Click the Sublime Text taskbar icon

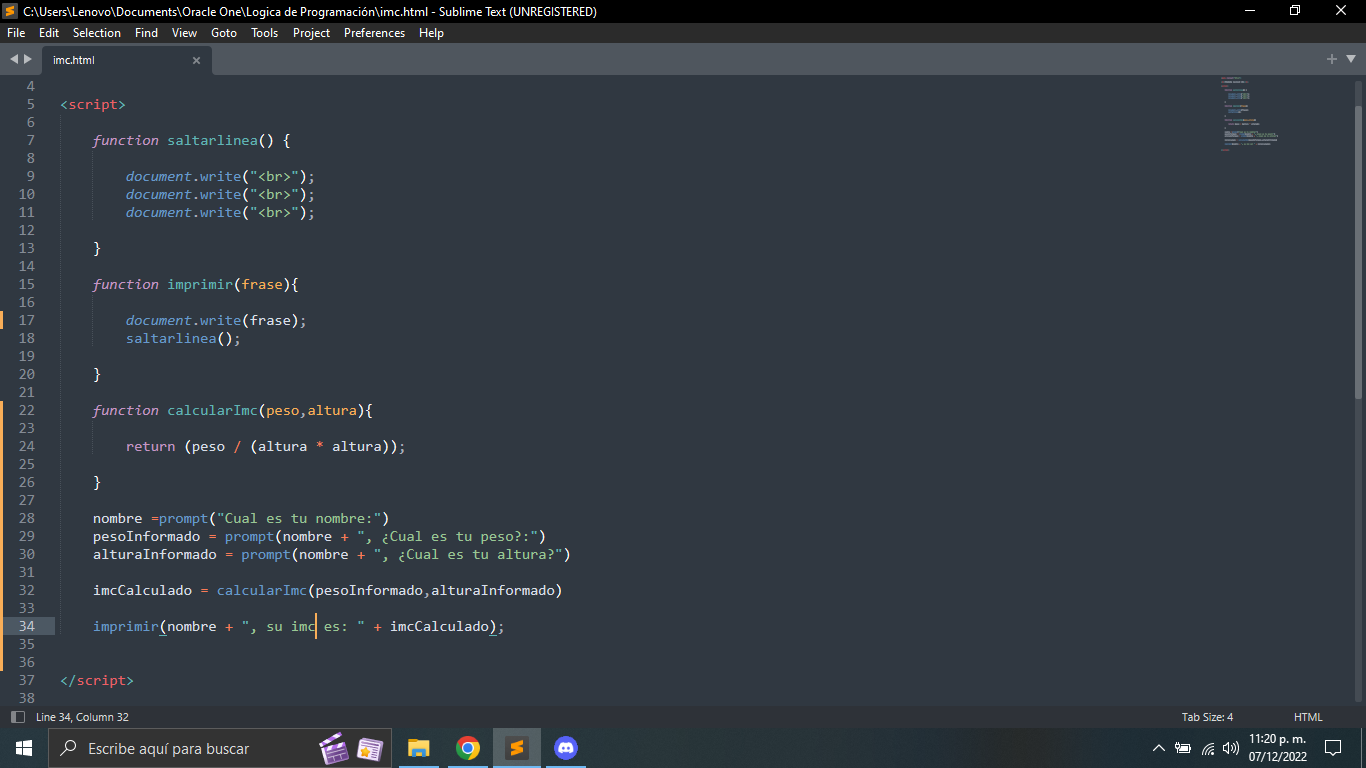pos(516,748)
